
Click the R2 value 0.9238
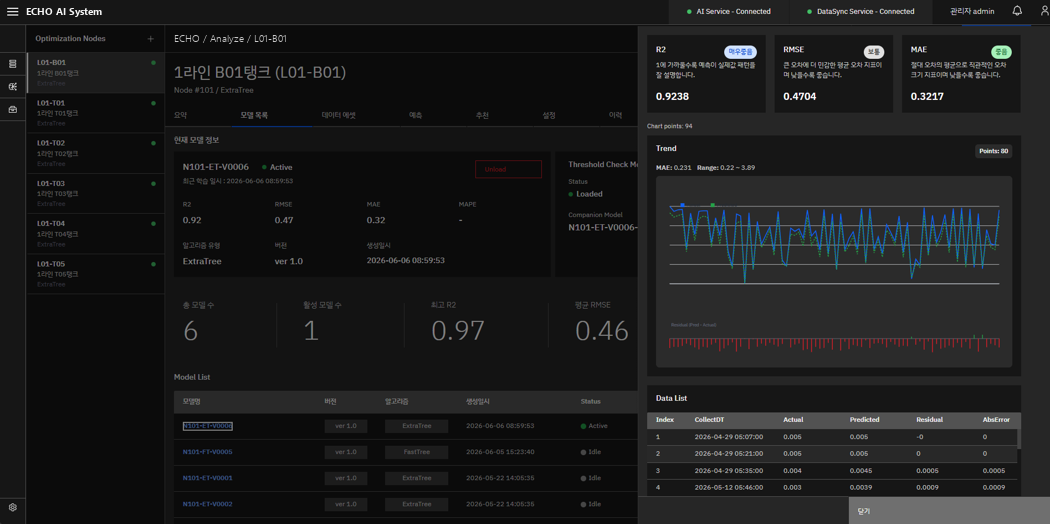[672, 96]
